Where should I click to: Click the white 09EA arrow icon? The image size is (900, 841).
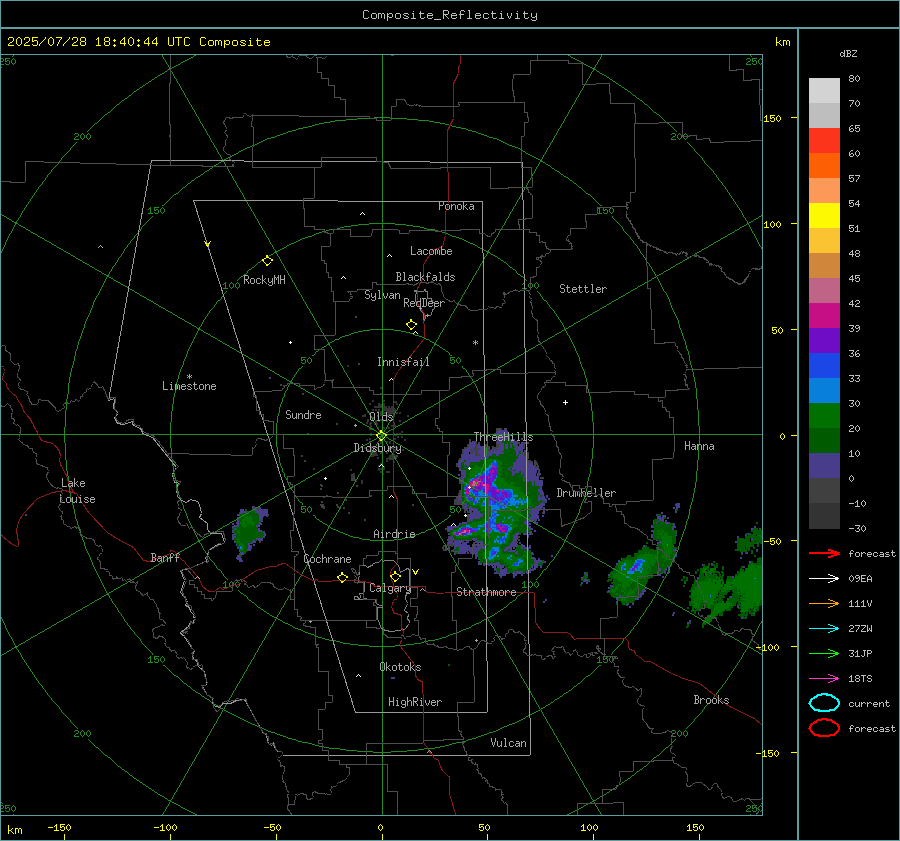tap(824, 579)
